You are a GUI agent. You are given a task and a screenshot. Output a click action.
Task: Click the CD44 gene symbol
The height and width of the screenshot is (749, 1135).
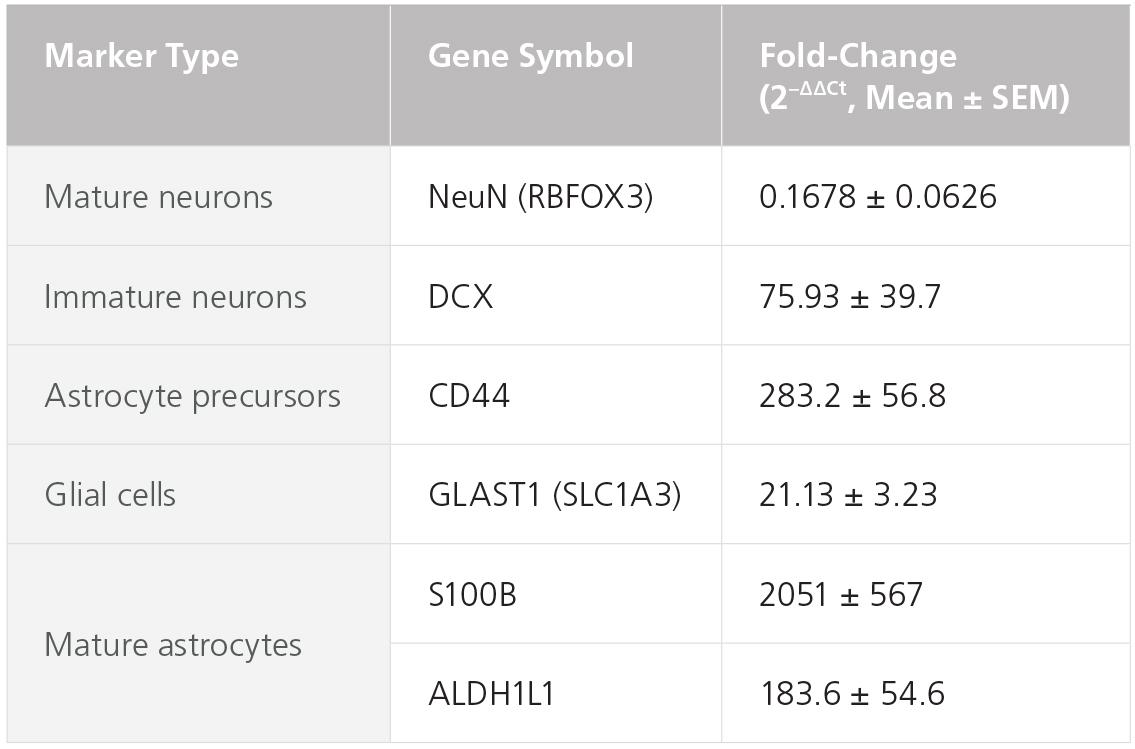[469, 395]
